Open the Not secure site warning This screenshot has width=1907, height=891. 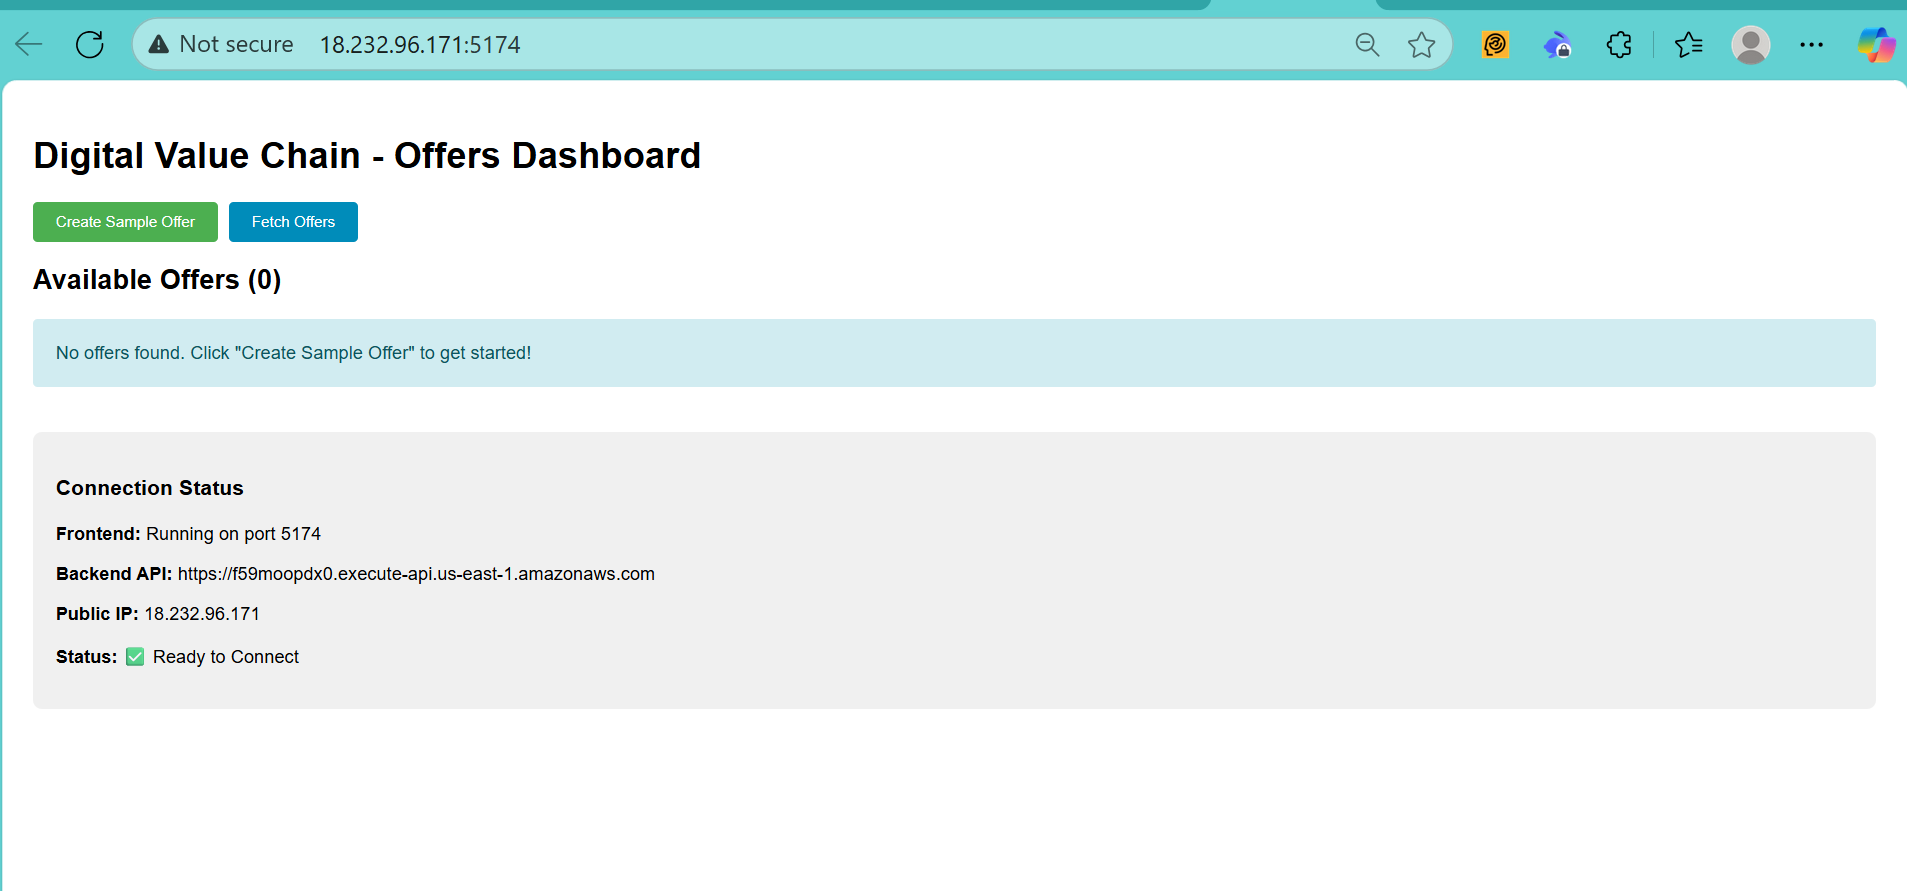(x=221, y=44)
